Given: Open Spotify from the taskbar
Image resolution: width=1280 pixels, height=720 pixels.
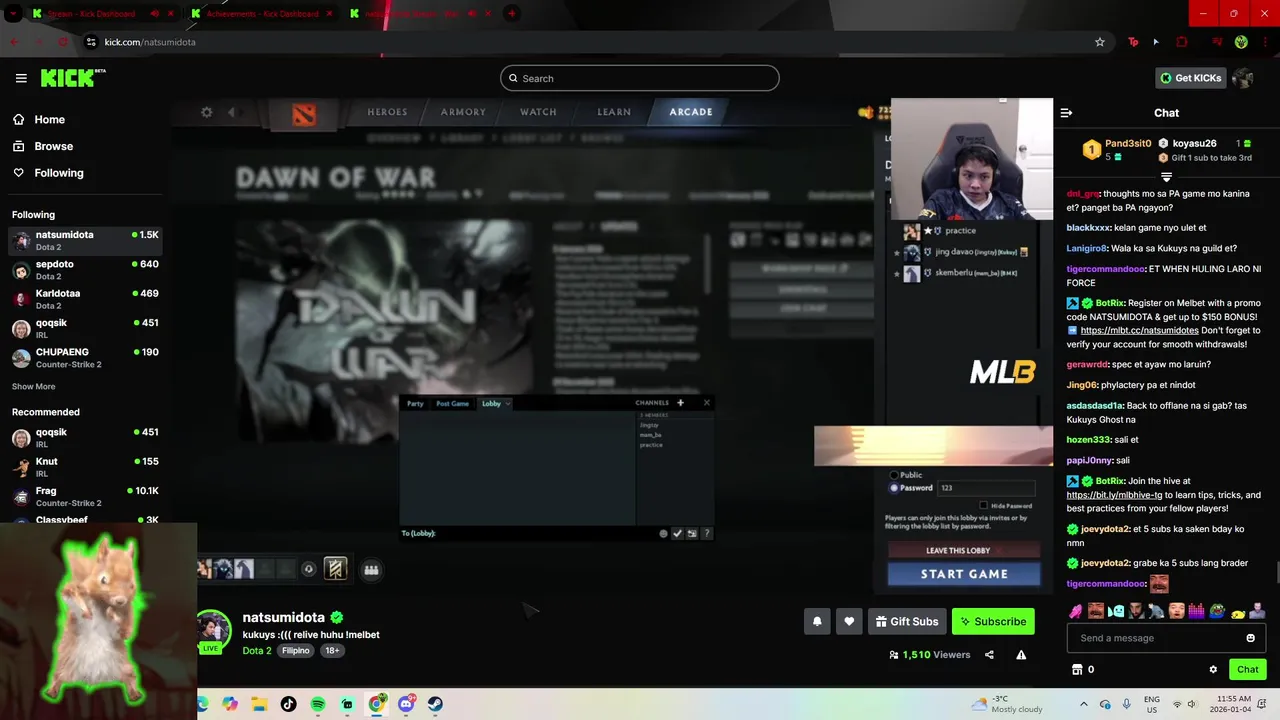Looking at the screenshot, I should [318, 704].
